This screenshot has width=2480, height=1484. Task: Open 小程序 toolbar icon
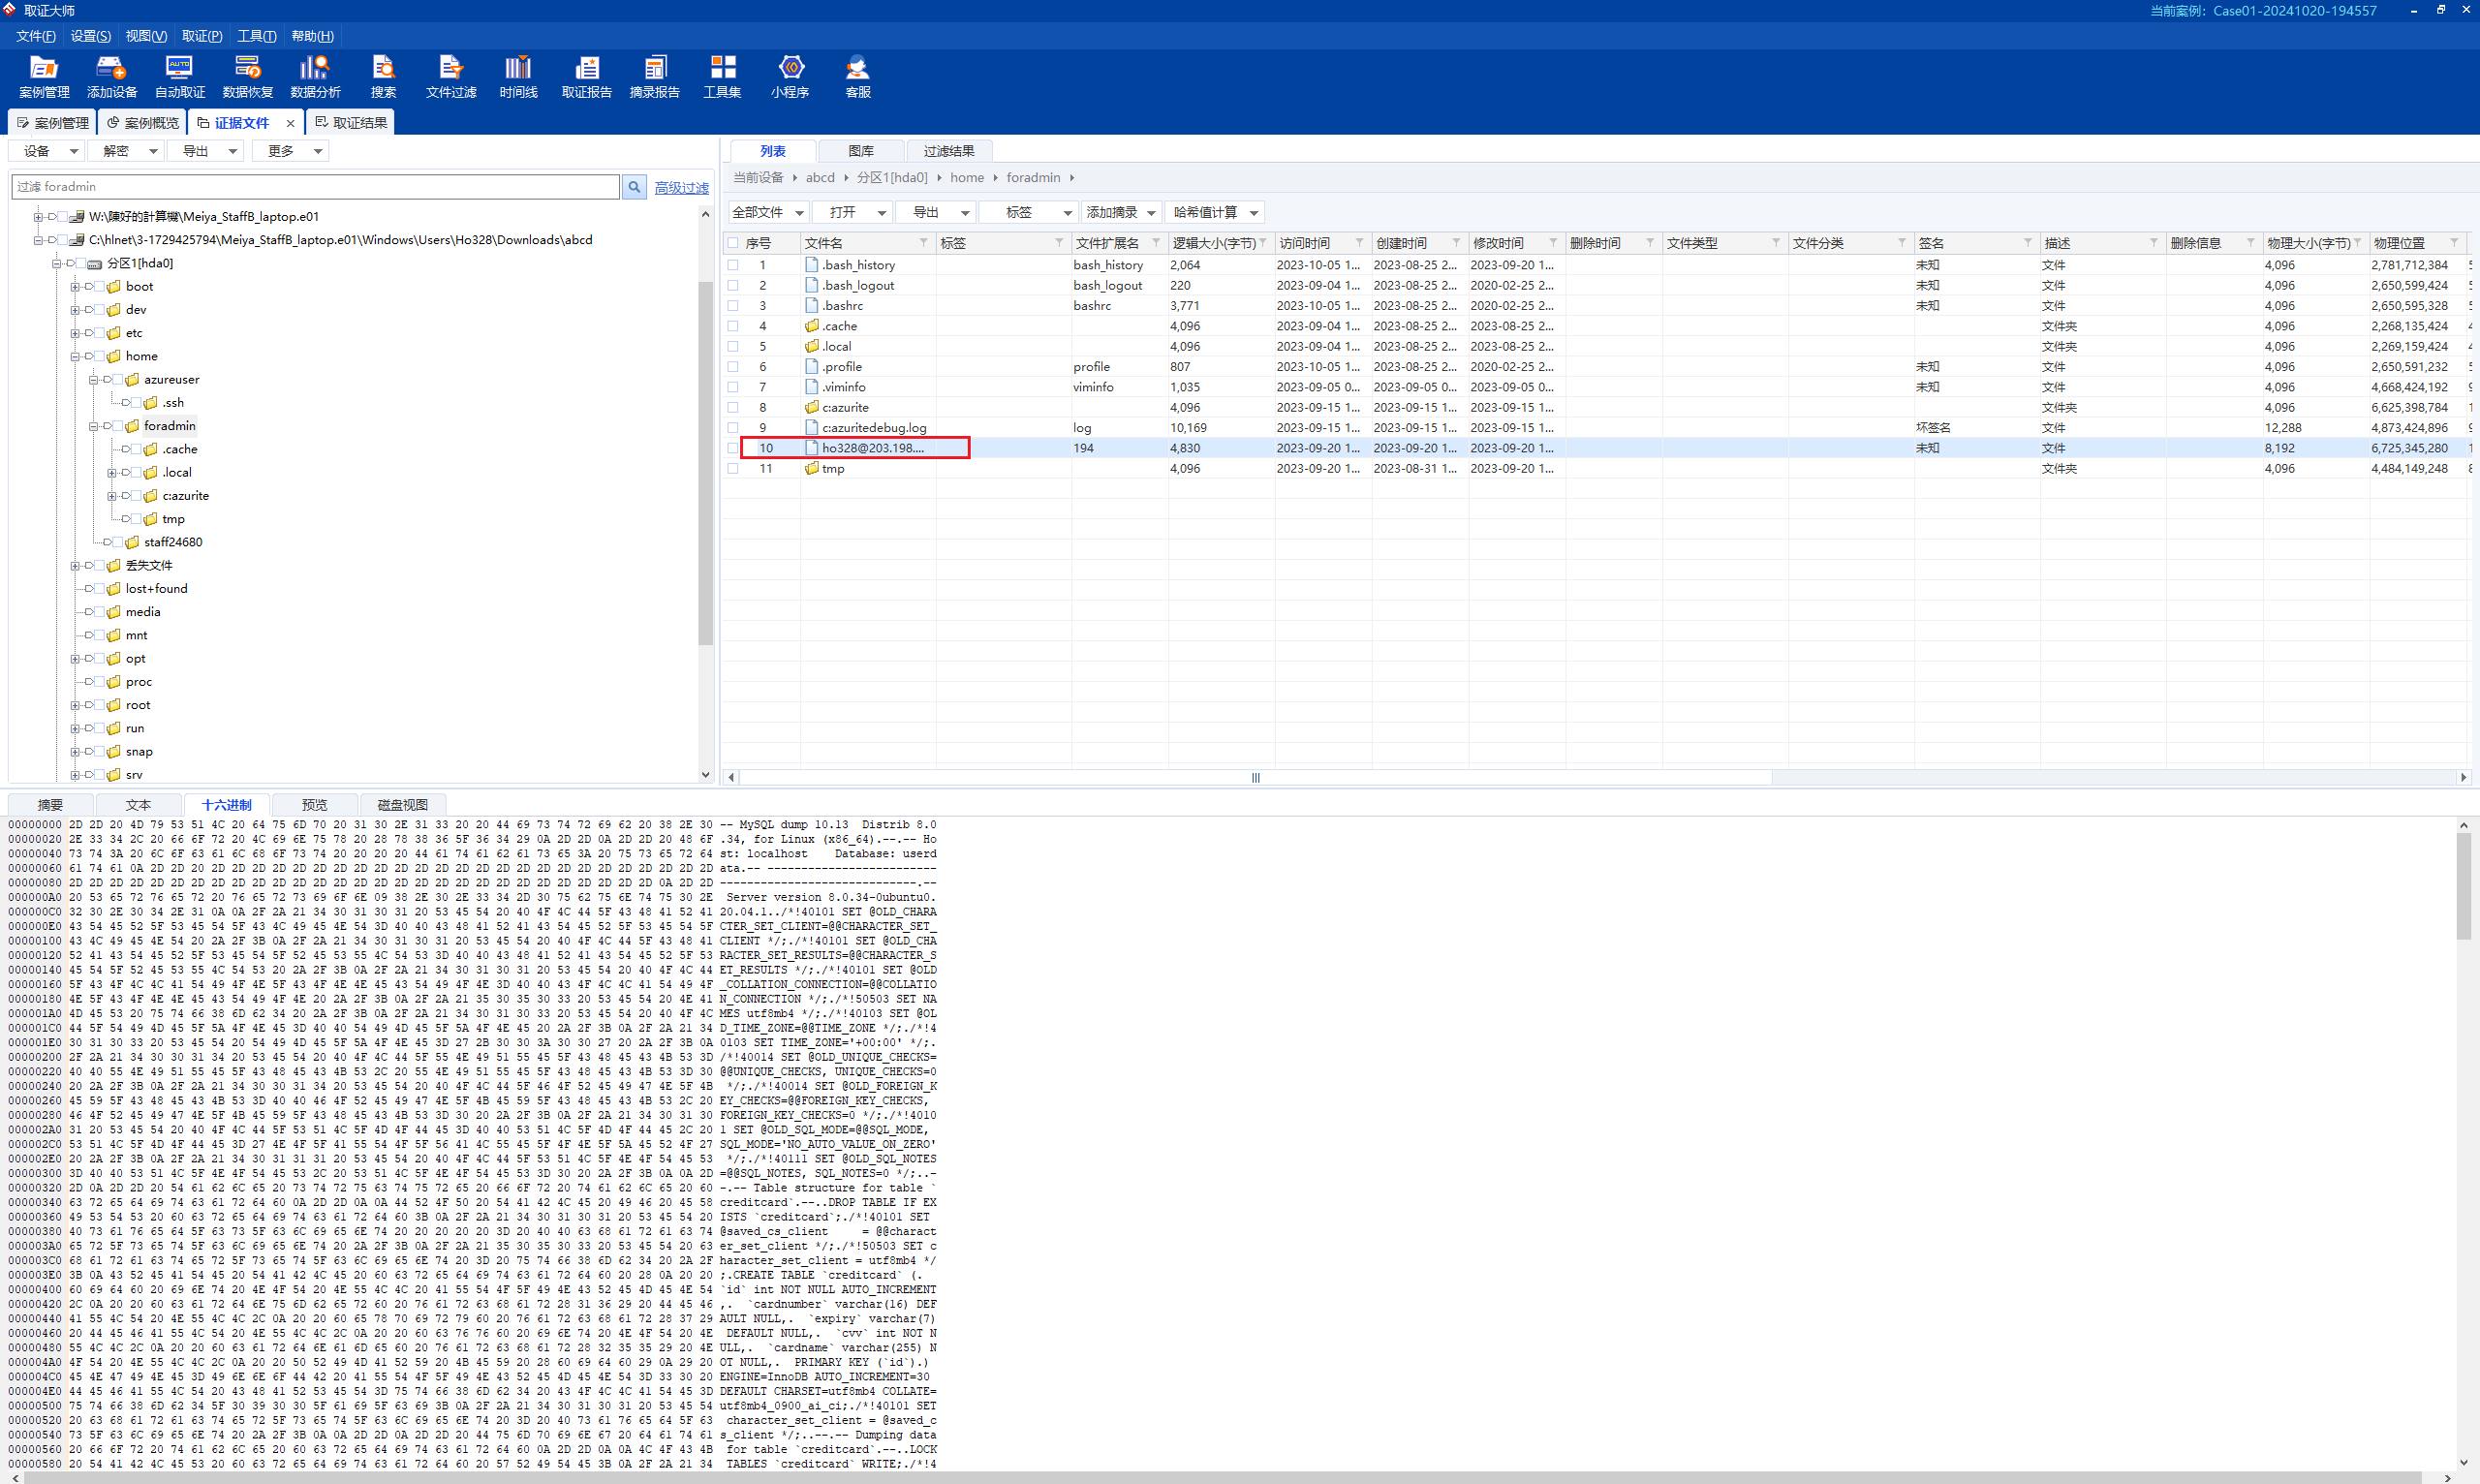click(x=790, y=77)
